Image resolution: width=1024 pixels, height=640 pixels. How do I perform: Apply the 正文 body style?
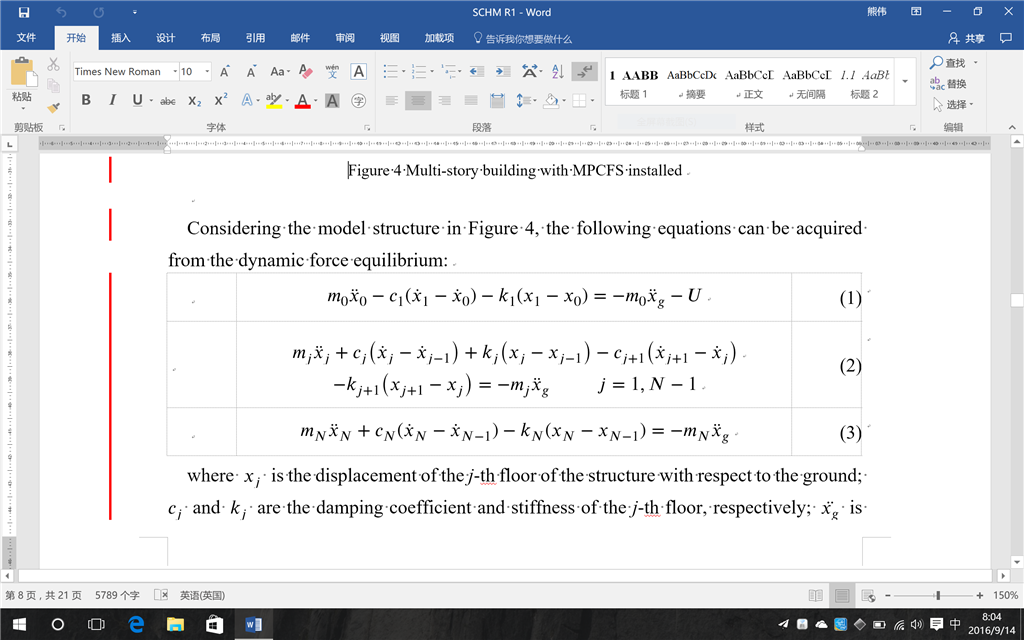click(x=749, y=81)
